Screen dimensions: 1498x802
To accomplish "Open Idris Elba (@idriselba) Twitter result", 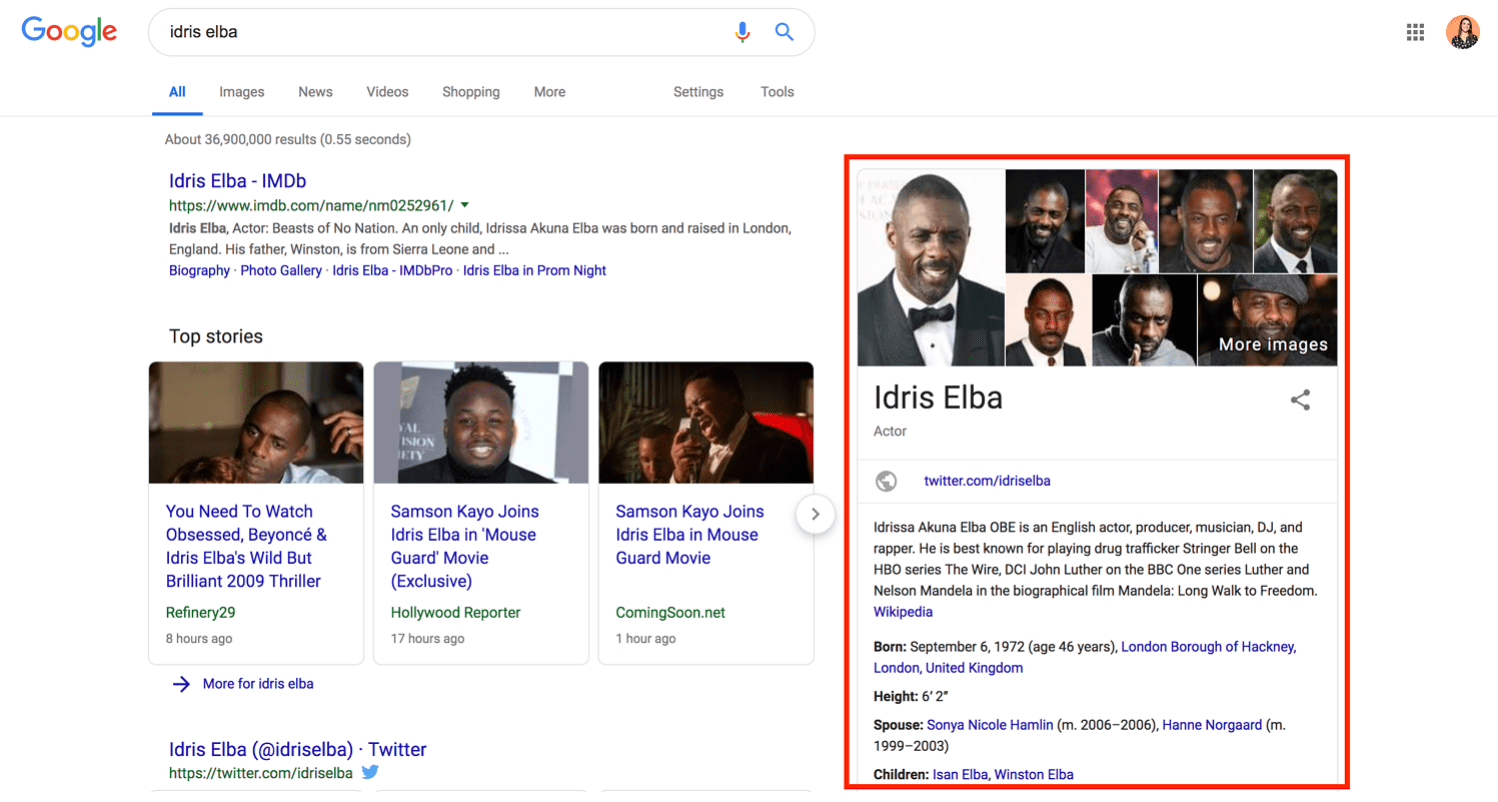I will [298, 749].
